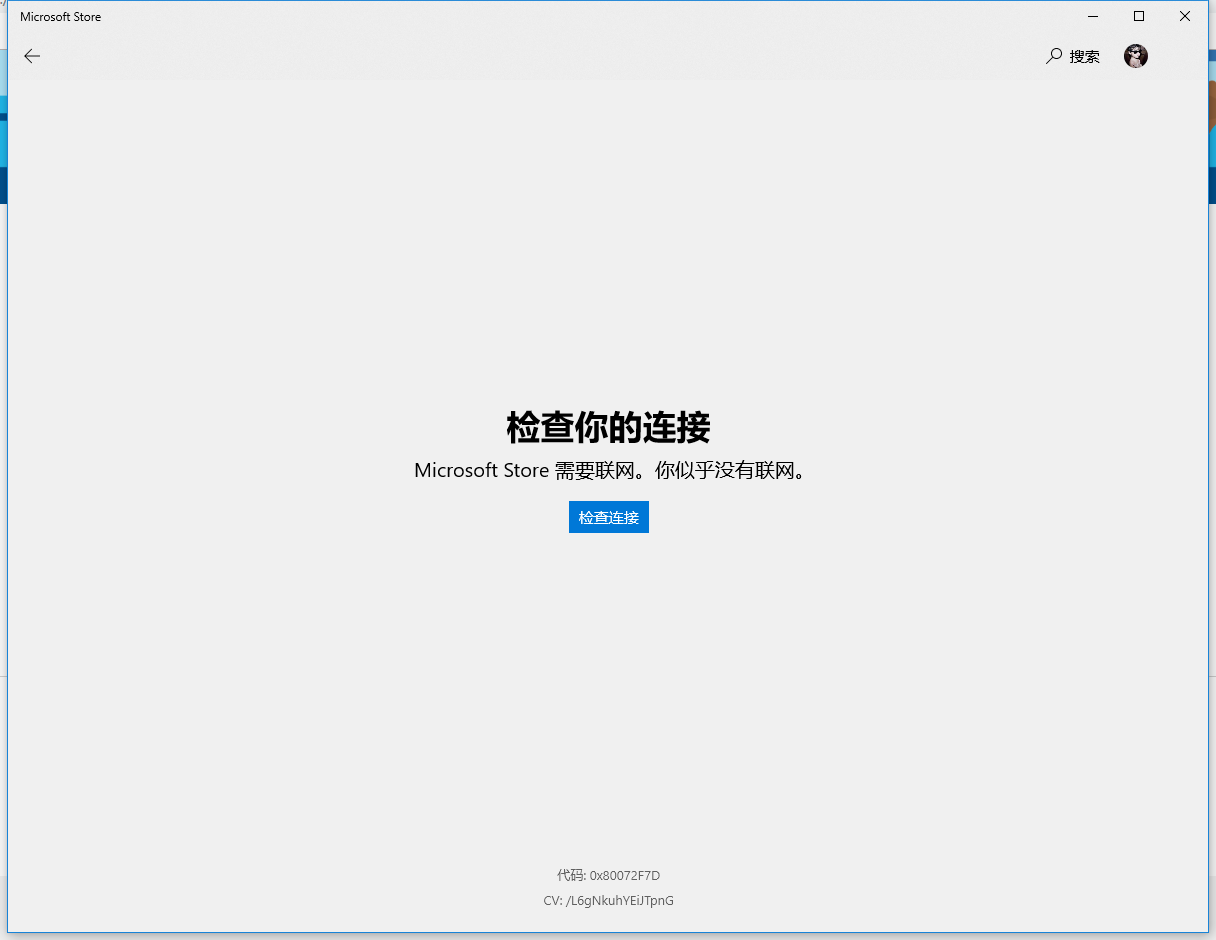Click the Microsoft Store window title
Image resolution: width=1216 pixels, height=940 pixels.
pyautogui.click(x=60, y=17)
